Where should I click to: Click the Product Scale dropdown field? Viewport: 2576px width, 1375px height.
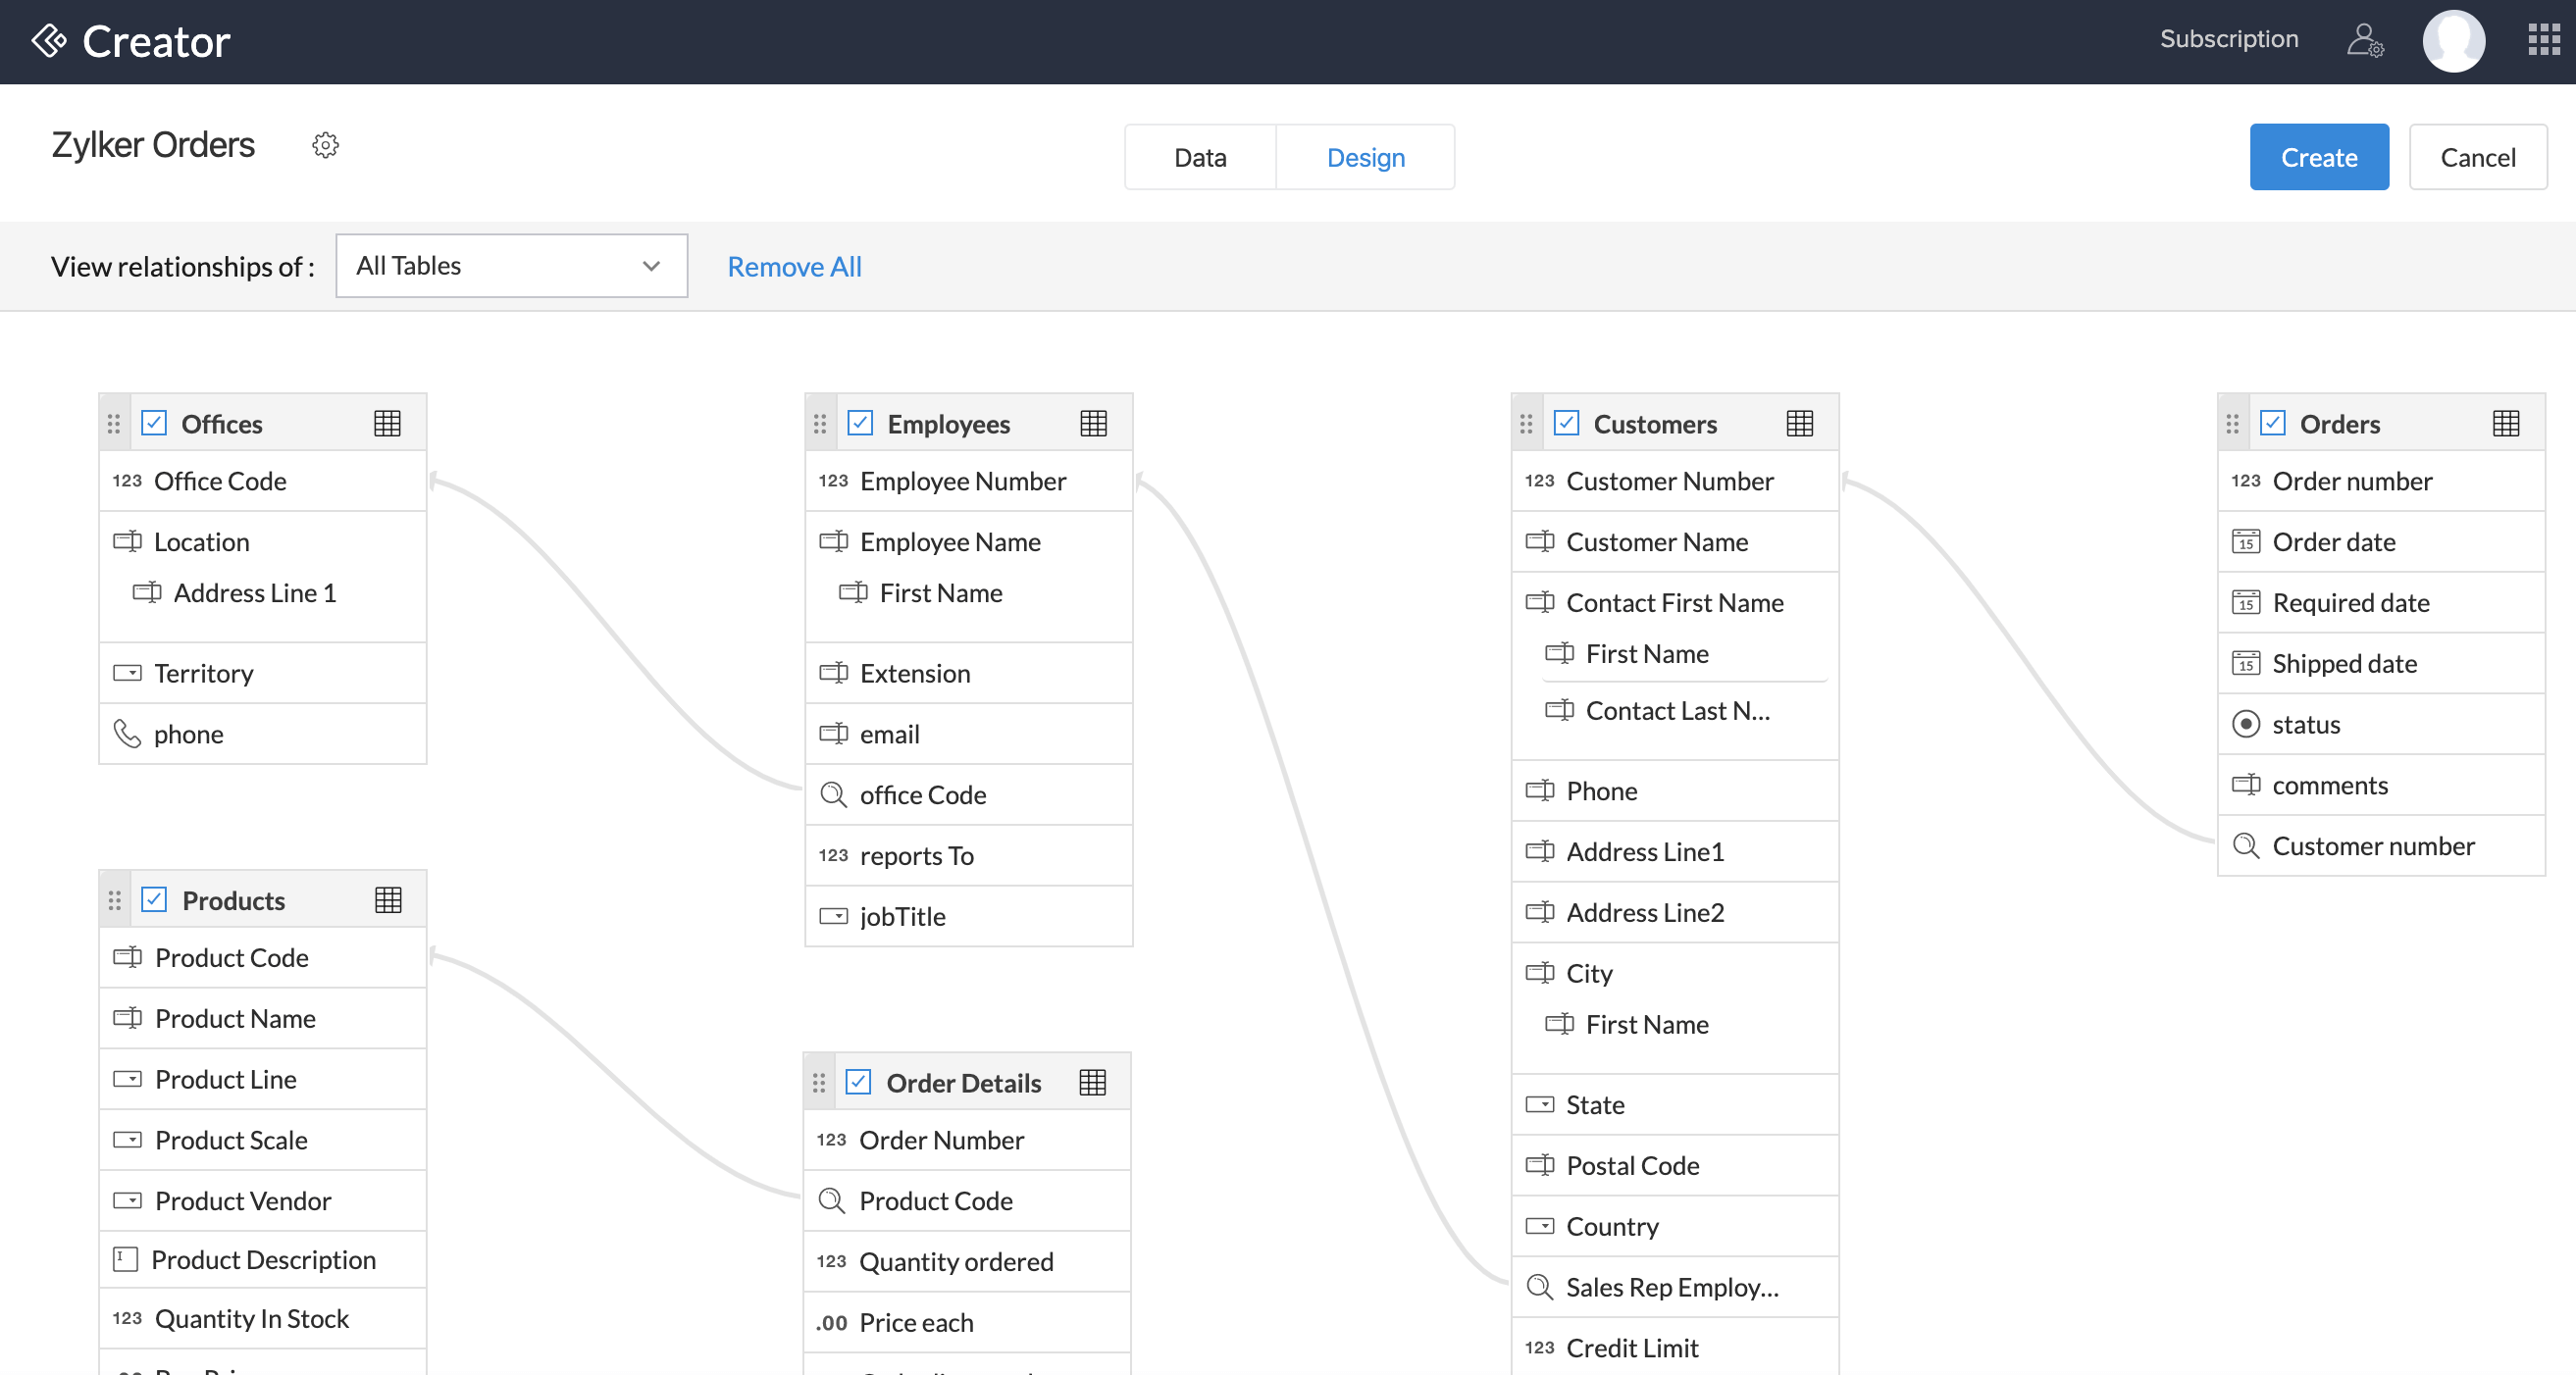[x=263, y=1139]
